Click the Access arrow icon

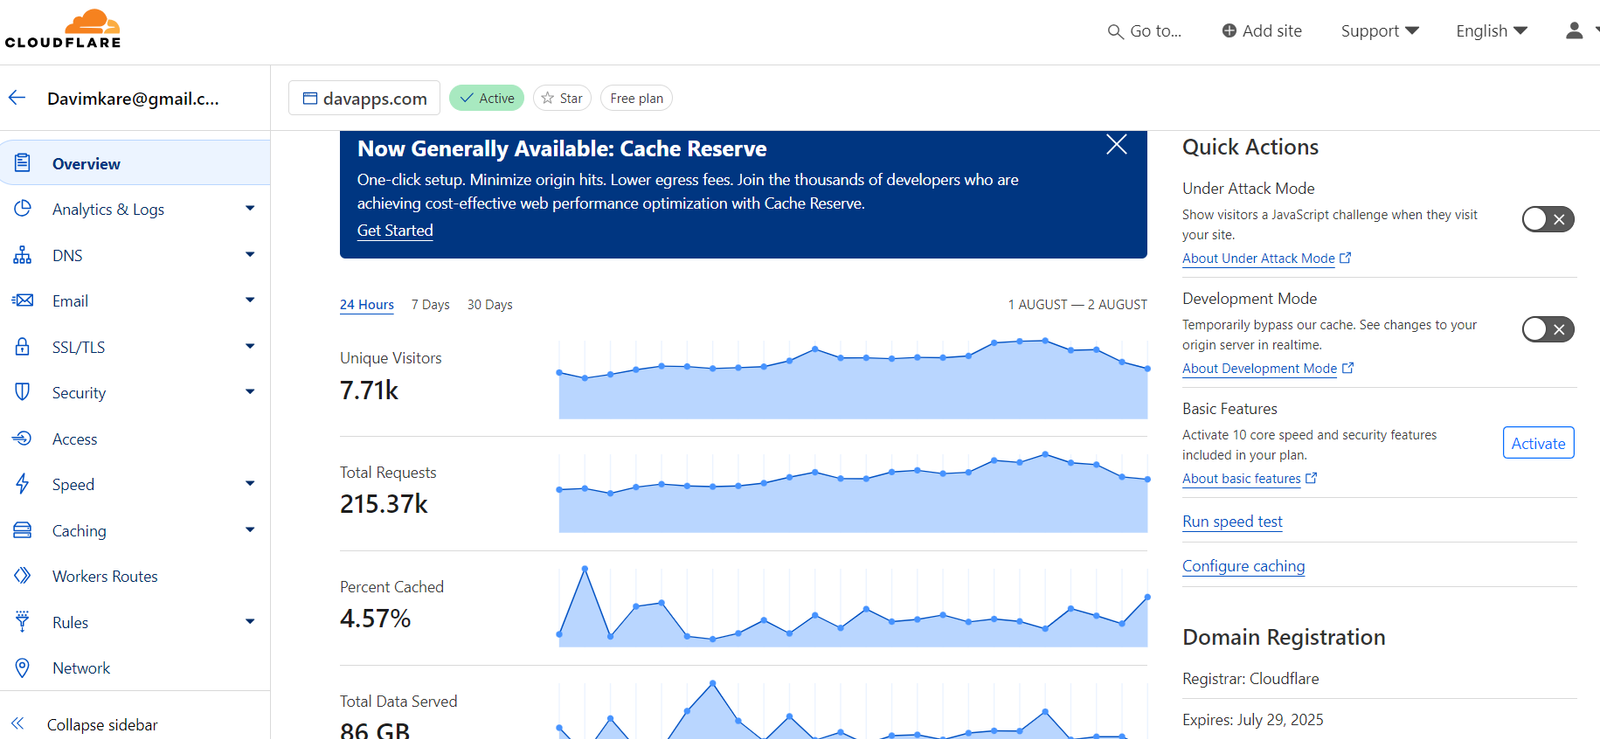pos(22,438)
